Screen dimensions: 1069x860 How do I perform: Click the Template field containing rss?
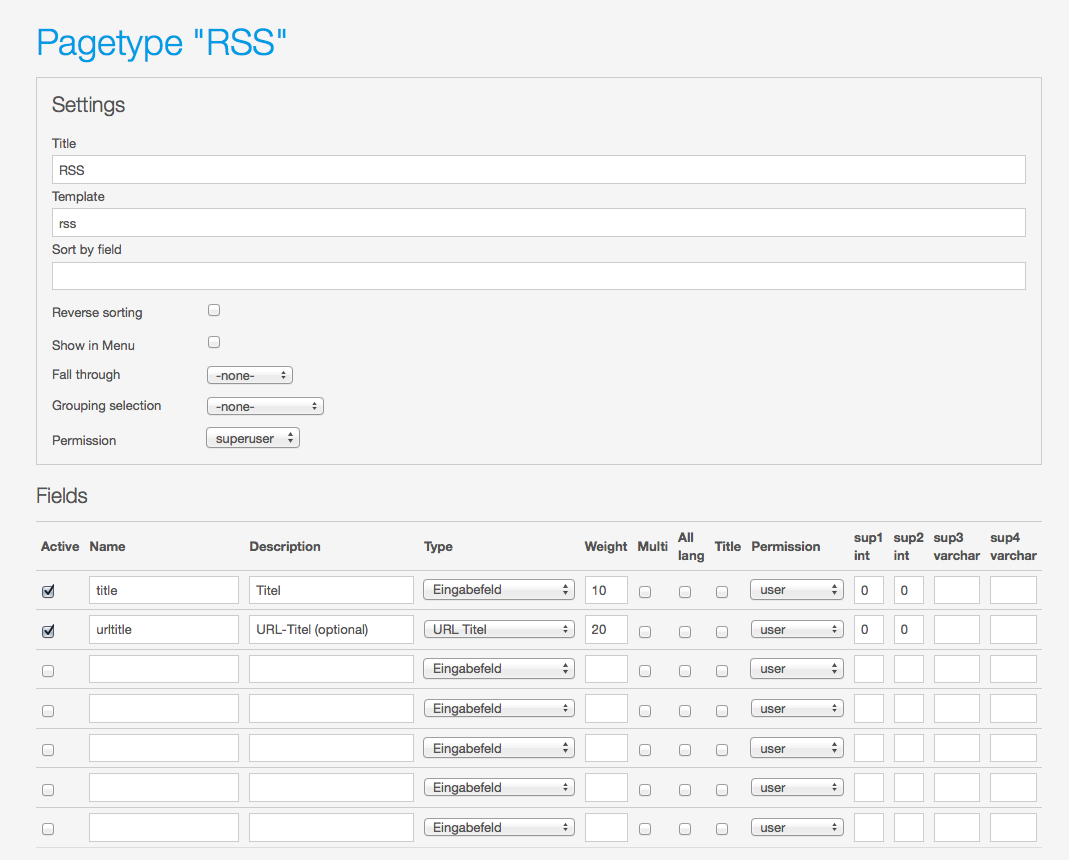click(538, 223)
